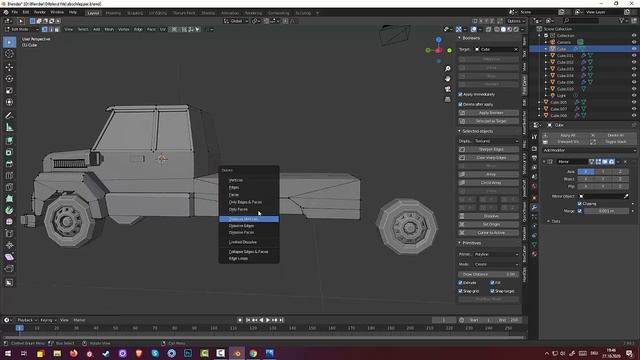This screenshot has height=360, width=640.
Task: Enable vertex select mode
Action: coord(45,29)
